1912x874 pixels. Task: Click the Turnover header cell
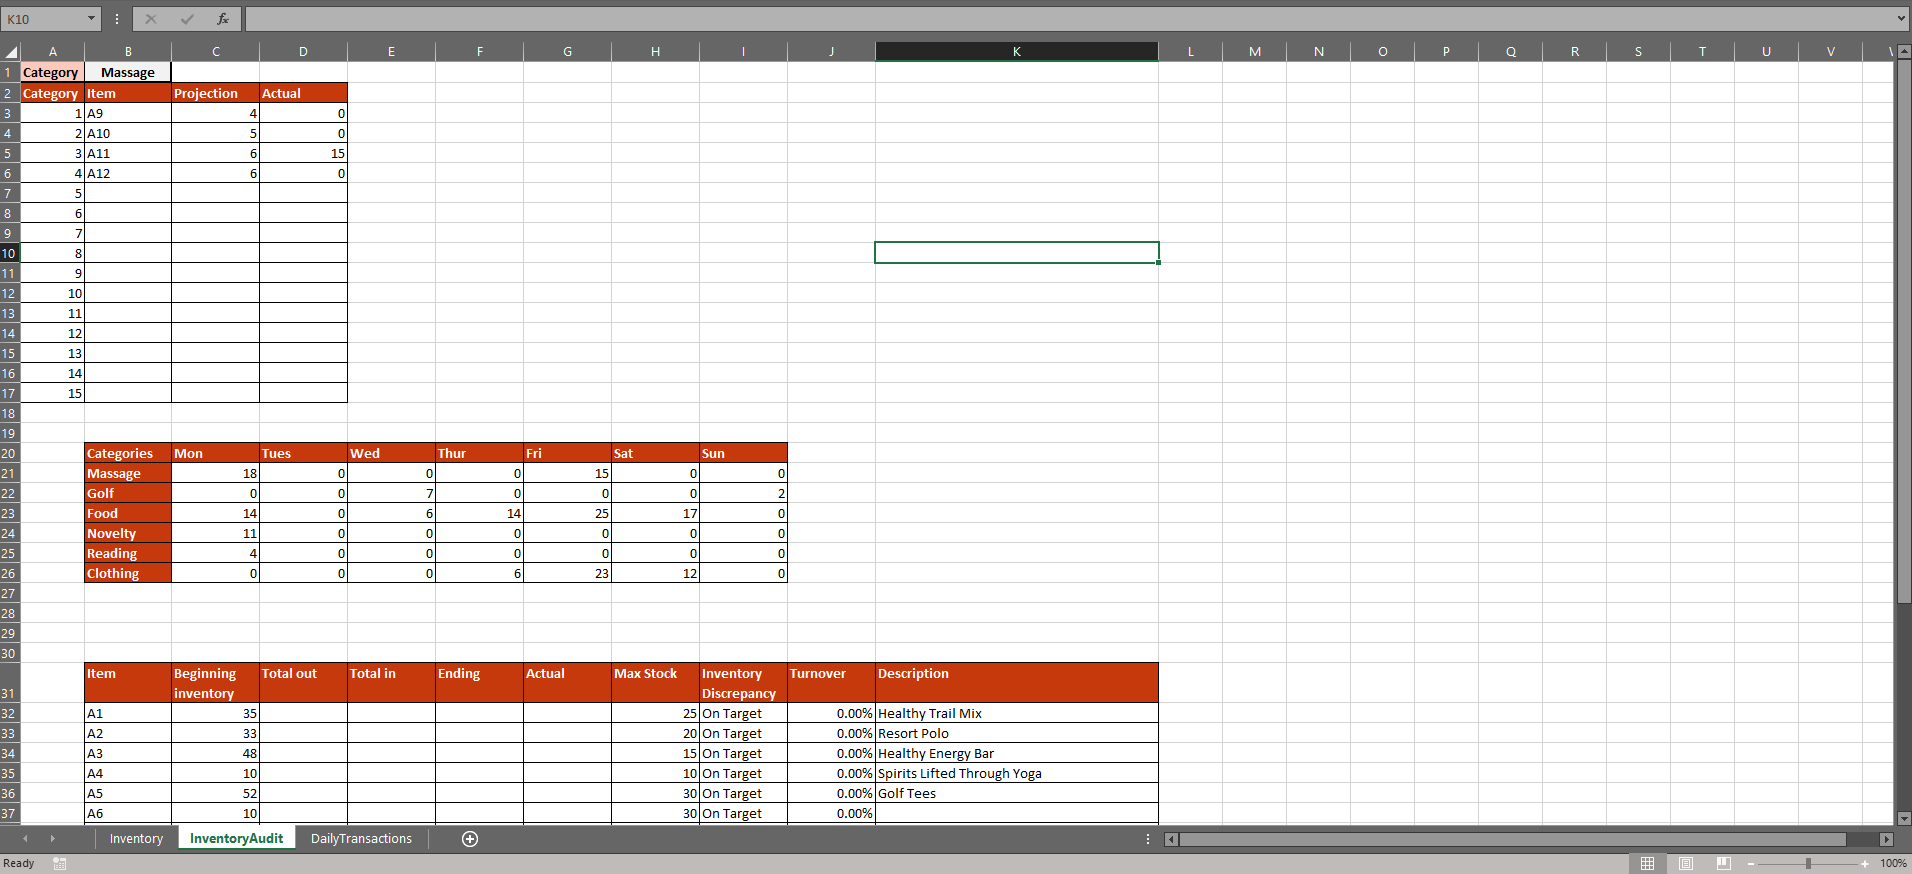[831, 683]
